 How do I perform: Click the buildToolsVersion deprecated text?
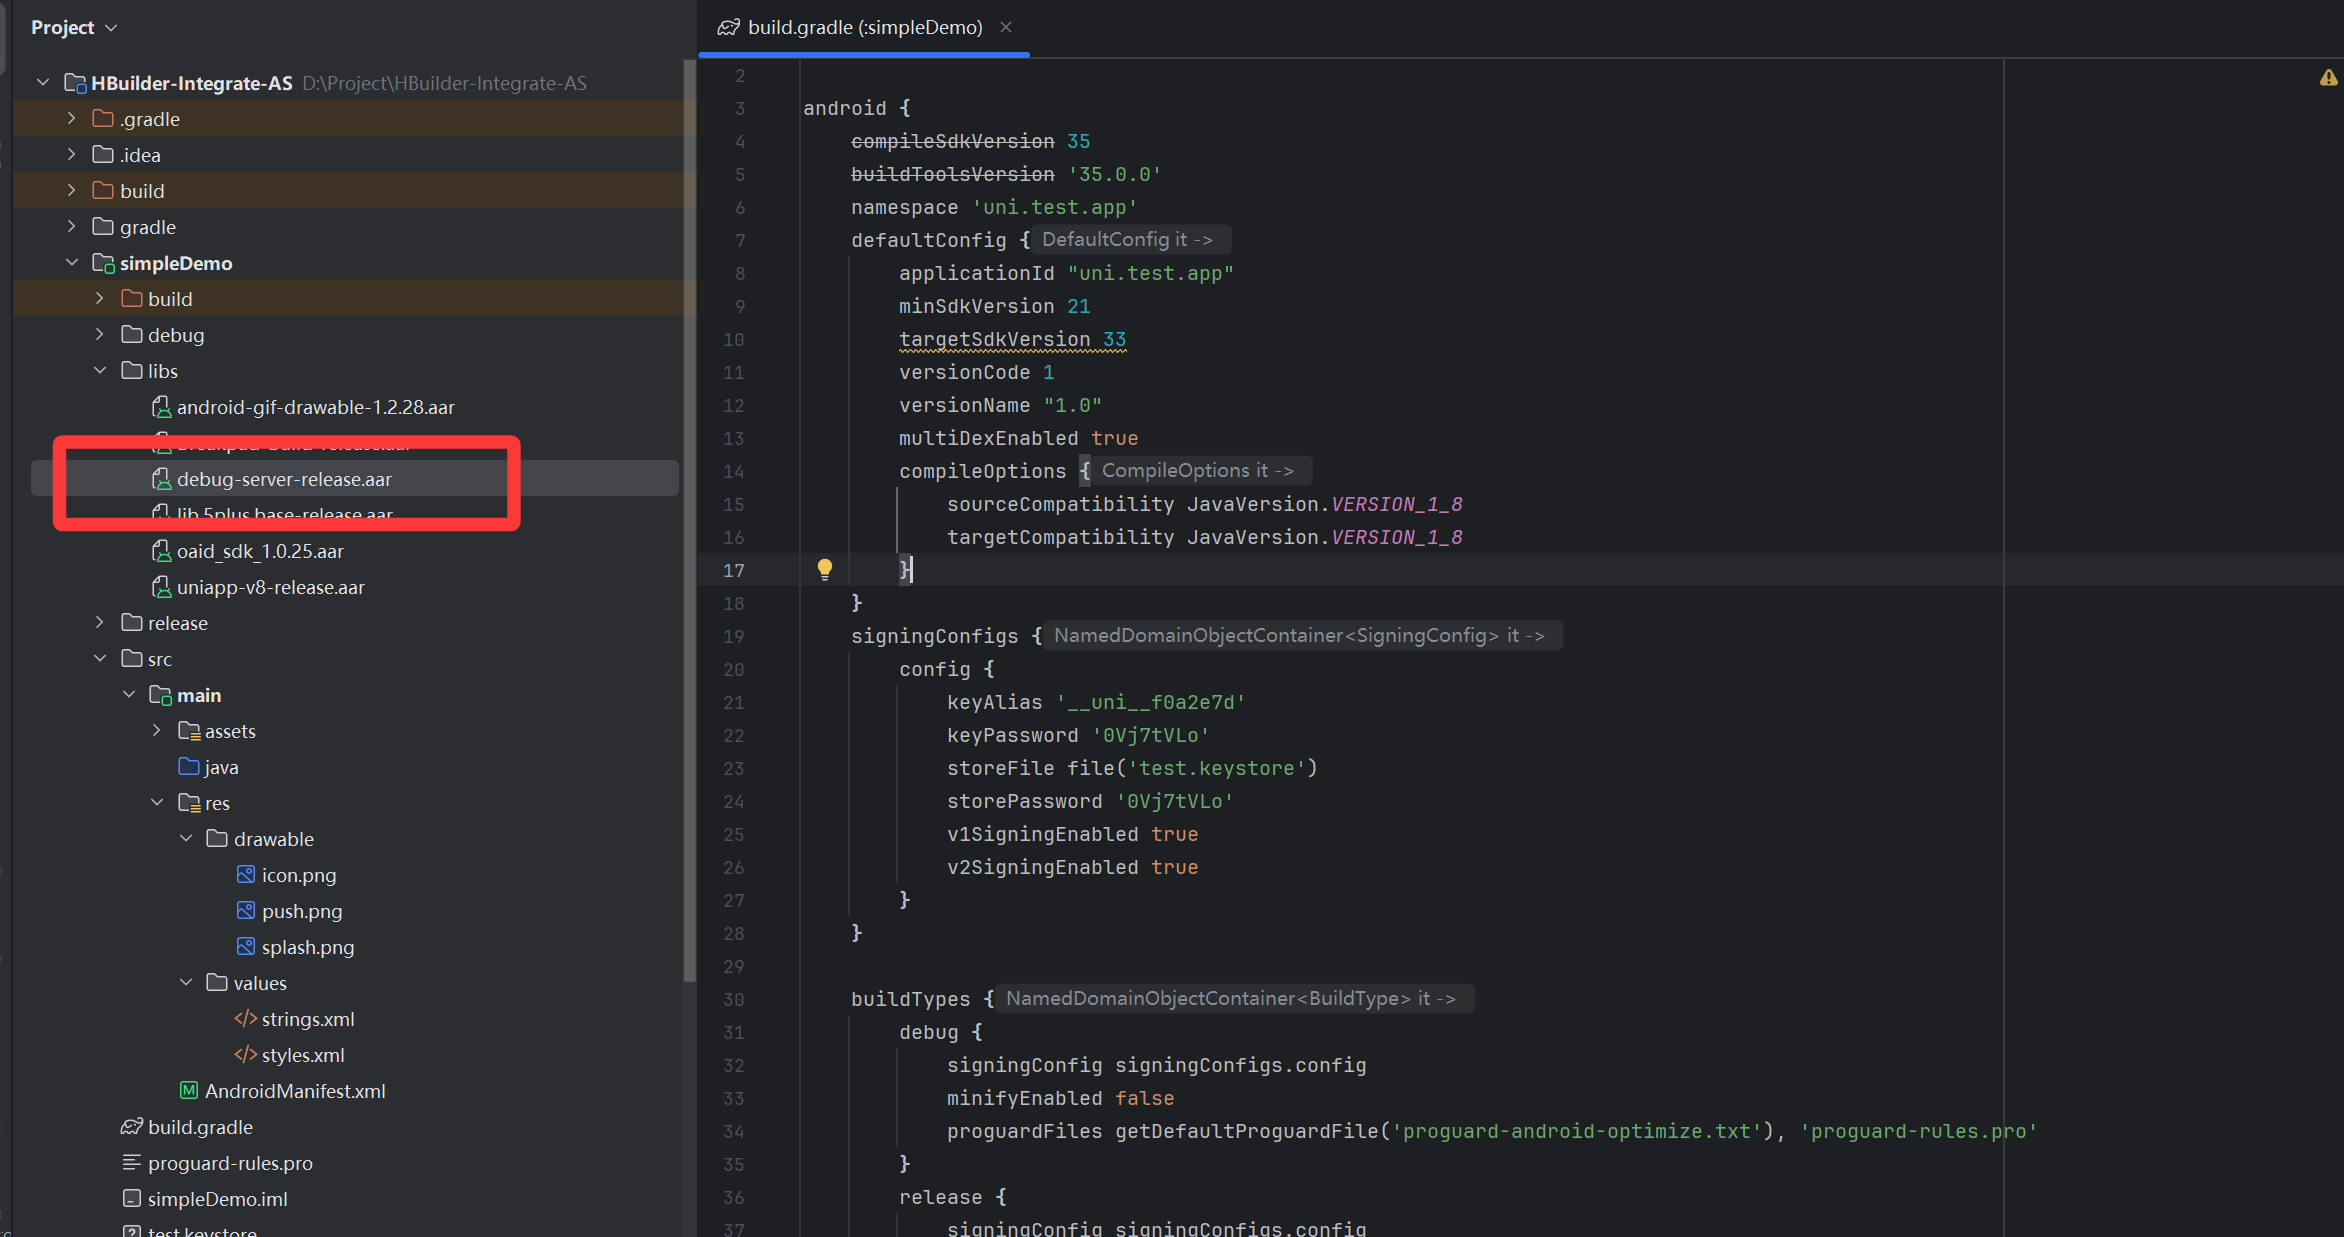coord(952,174)
